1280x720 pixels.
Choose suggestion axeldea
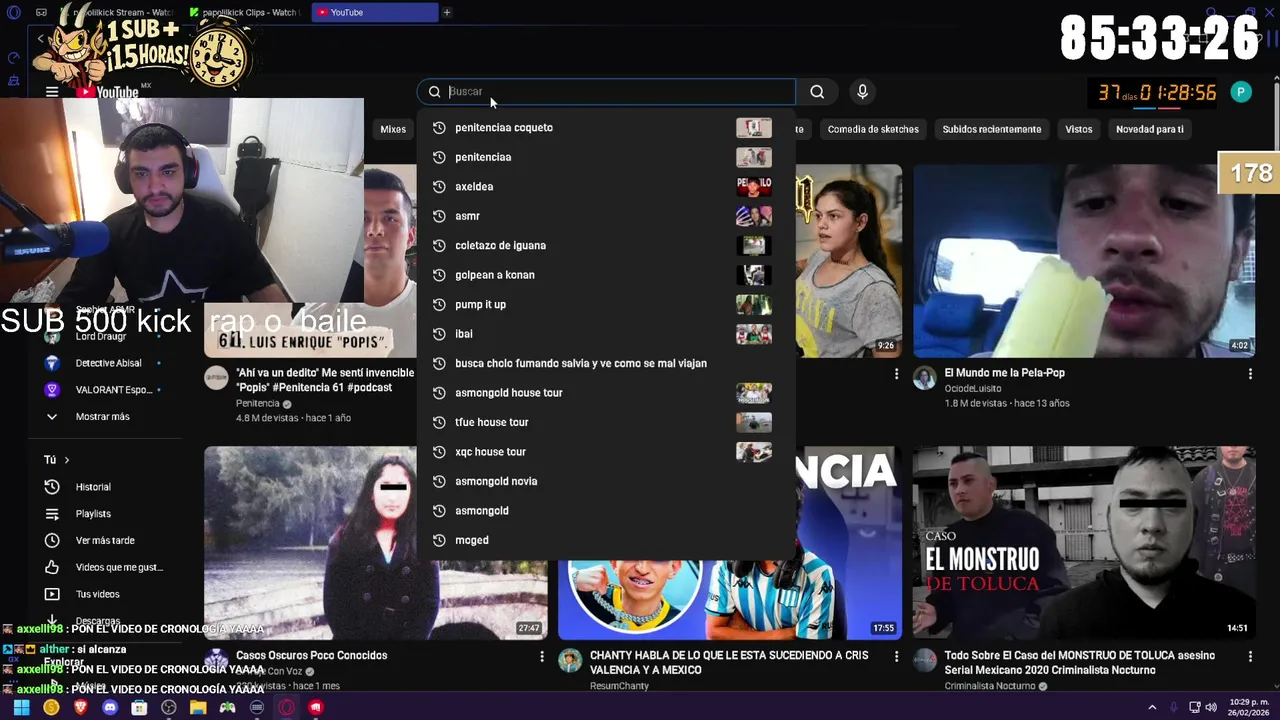click(x=606, y=187)
